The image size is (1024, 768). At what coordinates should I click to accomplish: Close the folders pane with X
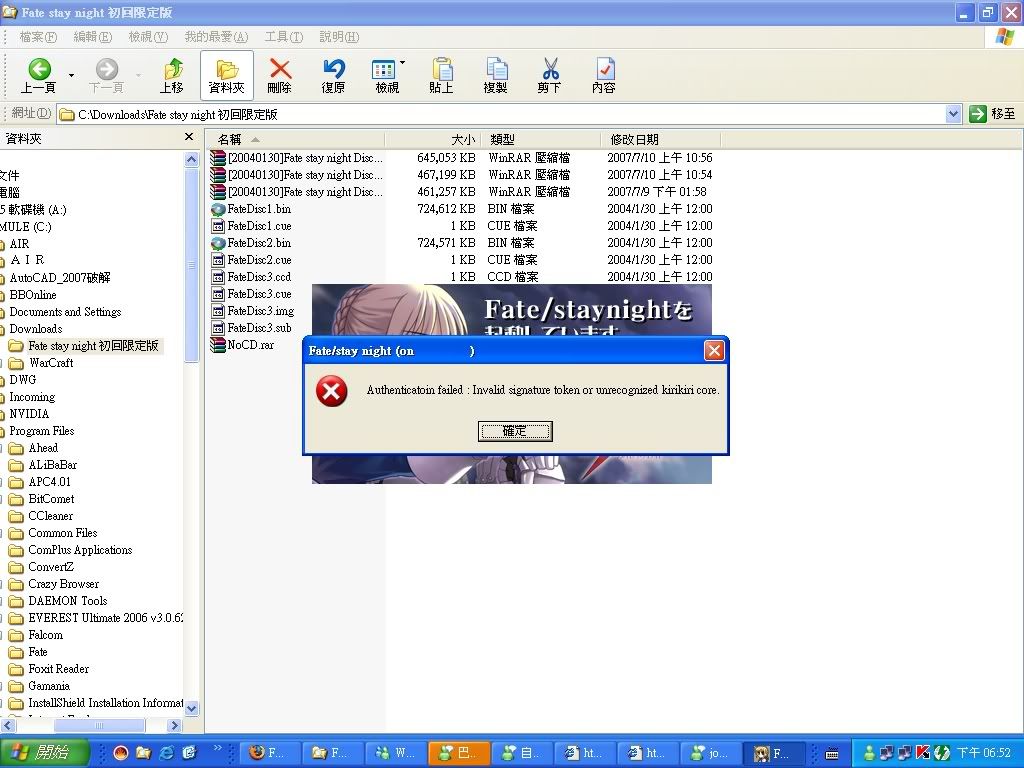tap(189, 137)
